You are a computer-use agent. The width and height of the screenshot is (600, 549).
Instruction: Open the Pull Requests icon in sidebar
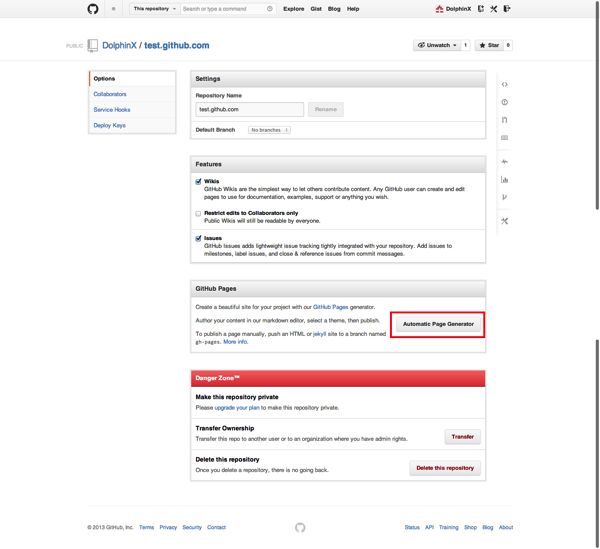tap(504, 120)
